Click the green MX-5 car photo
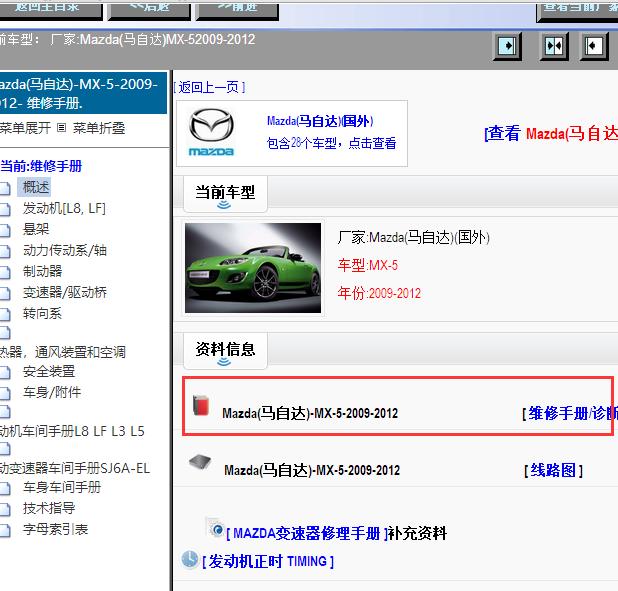This screenshot has height=591, width=618. coord(253,268)
